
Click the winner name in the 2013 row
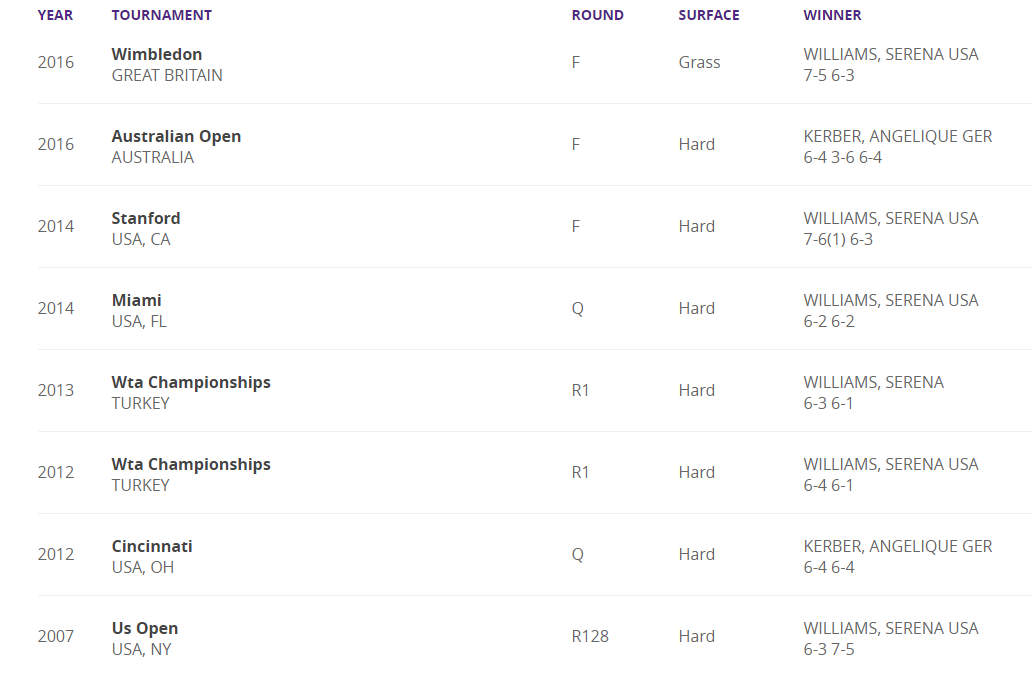pyautogui.click(x=874, y=382)
